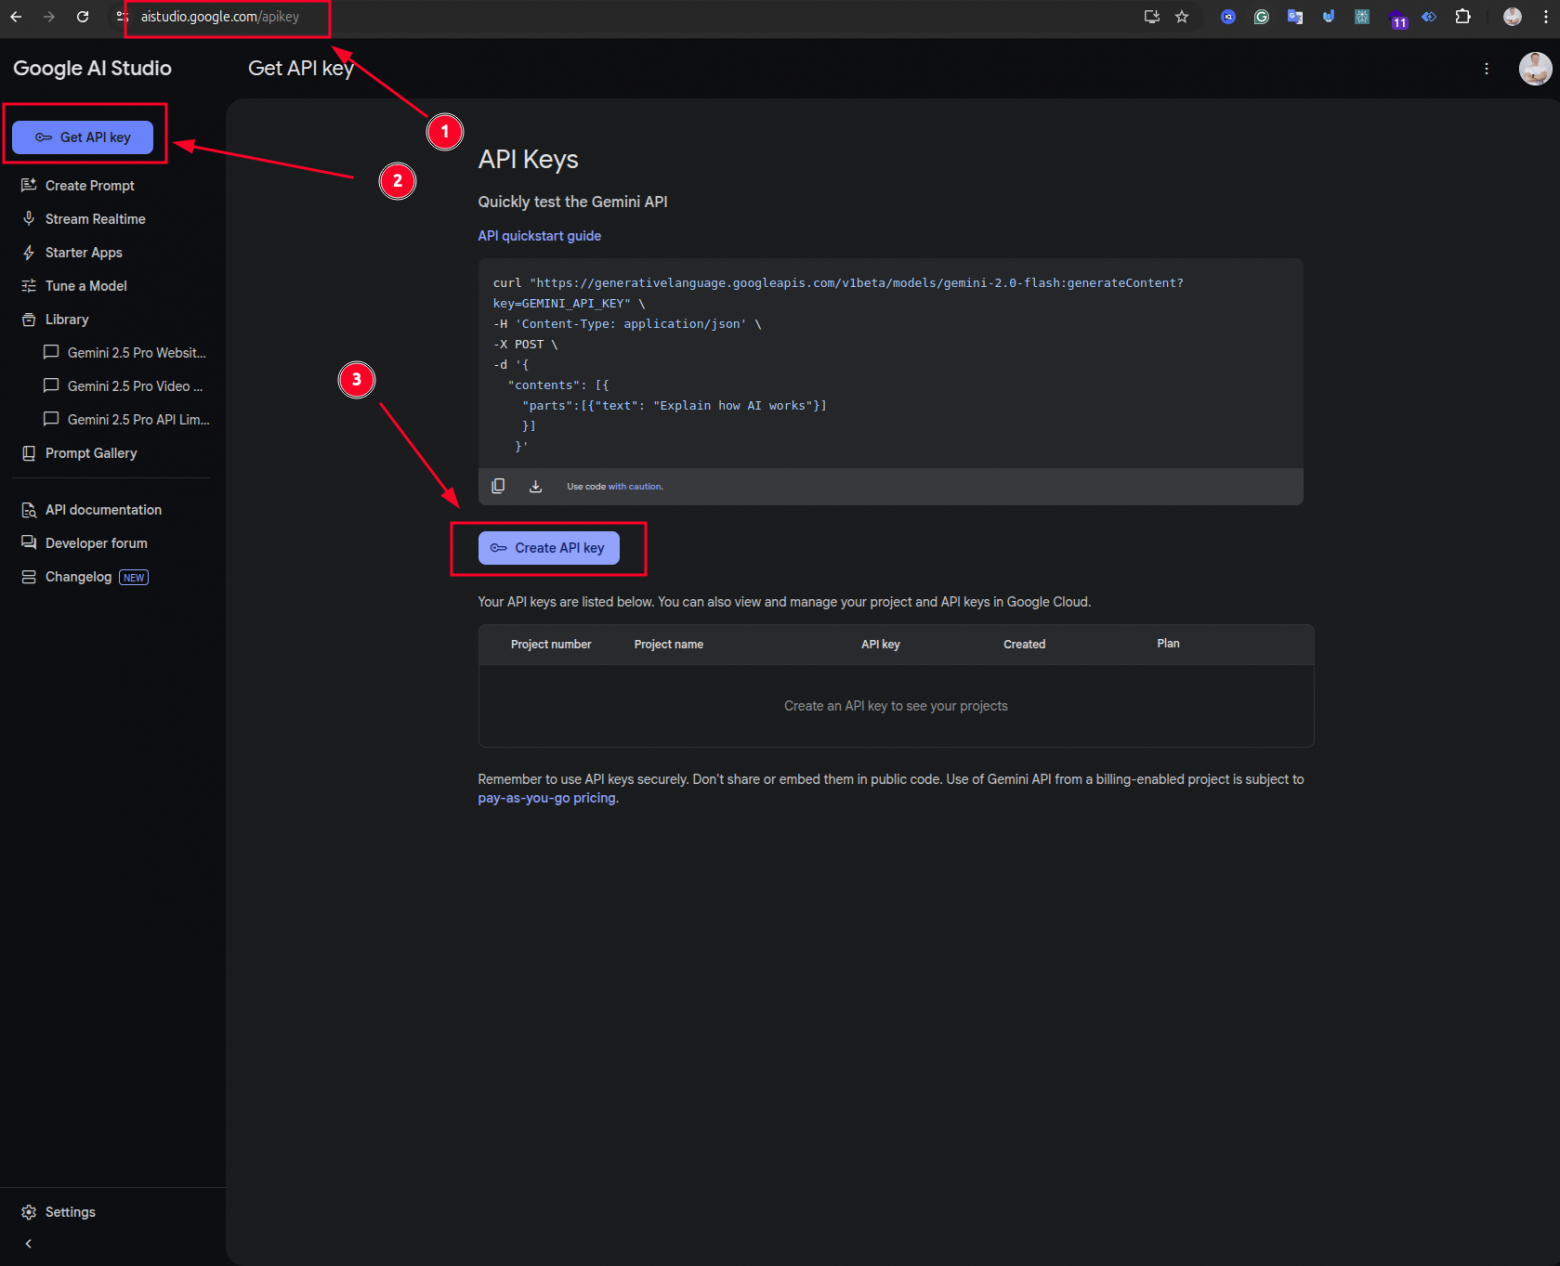Follow the pay-as-you-go pricing link

point(546,798)
